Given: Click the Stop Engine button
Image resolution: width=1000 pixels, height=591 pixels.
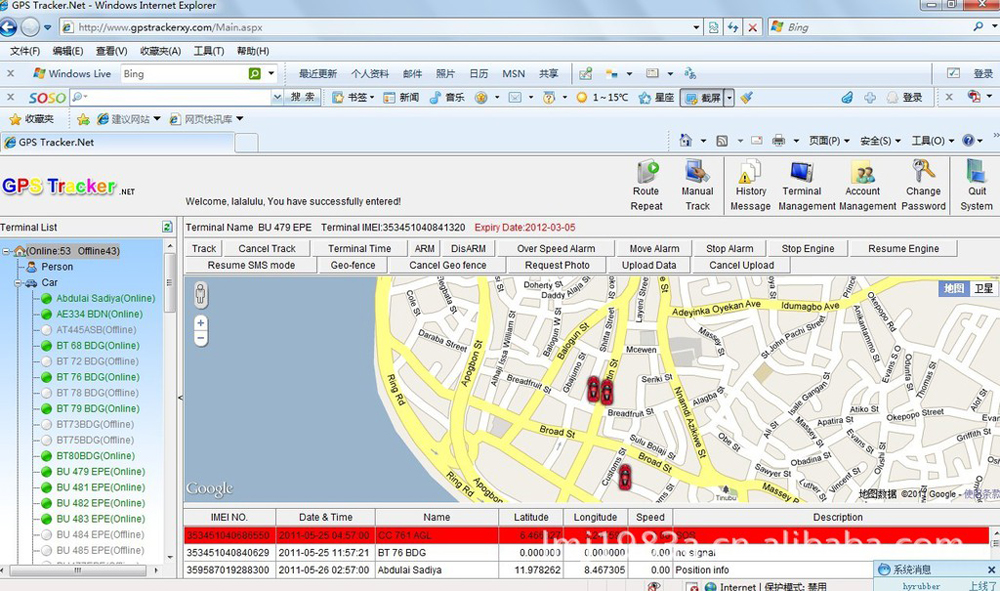Looking at the screenshot, I should click(x=807, y=249).
